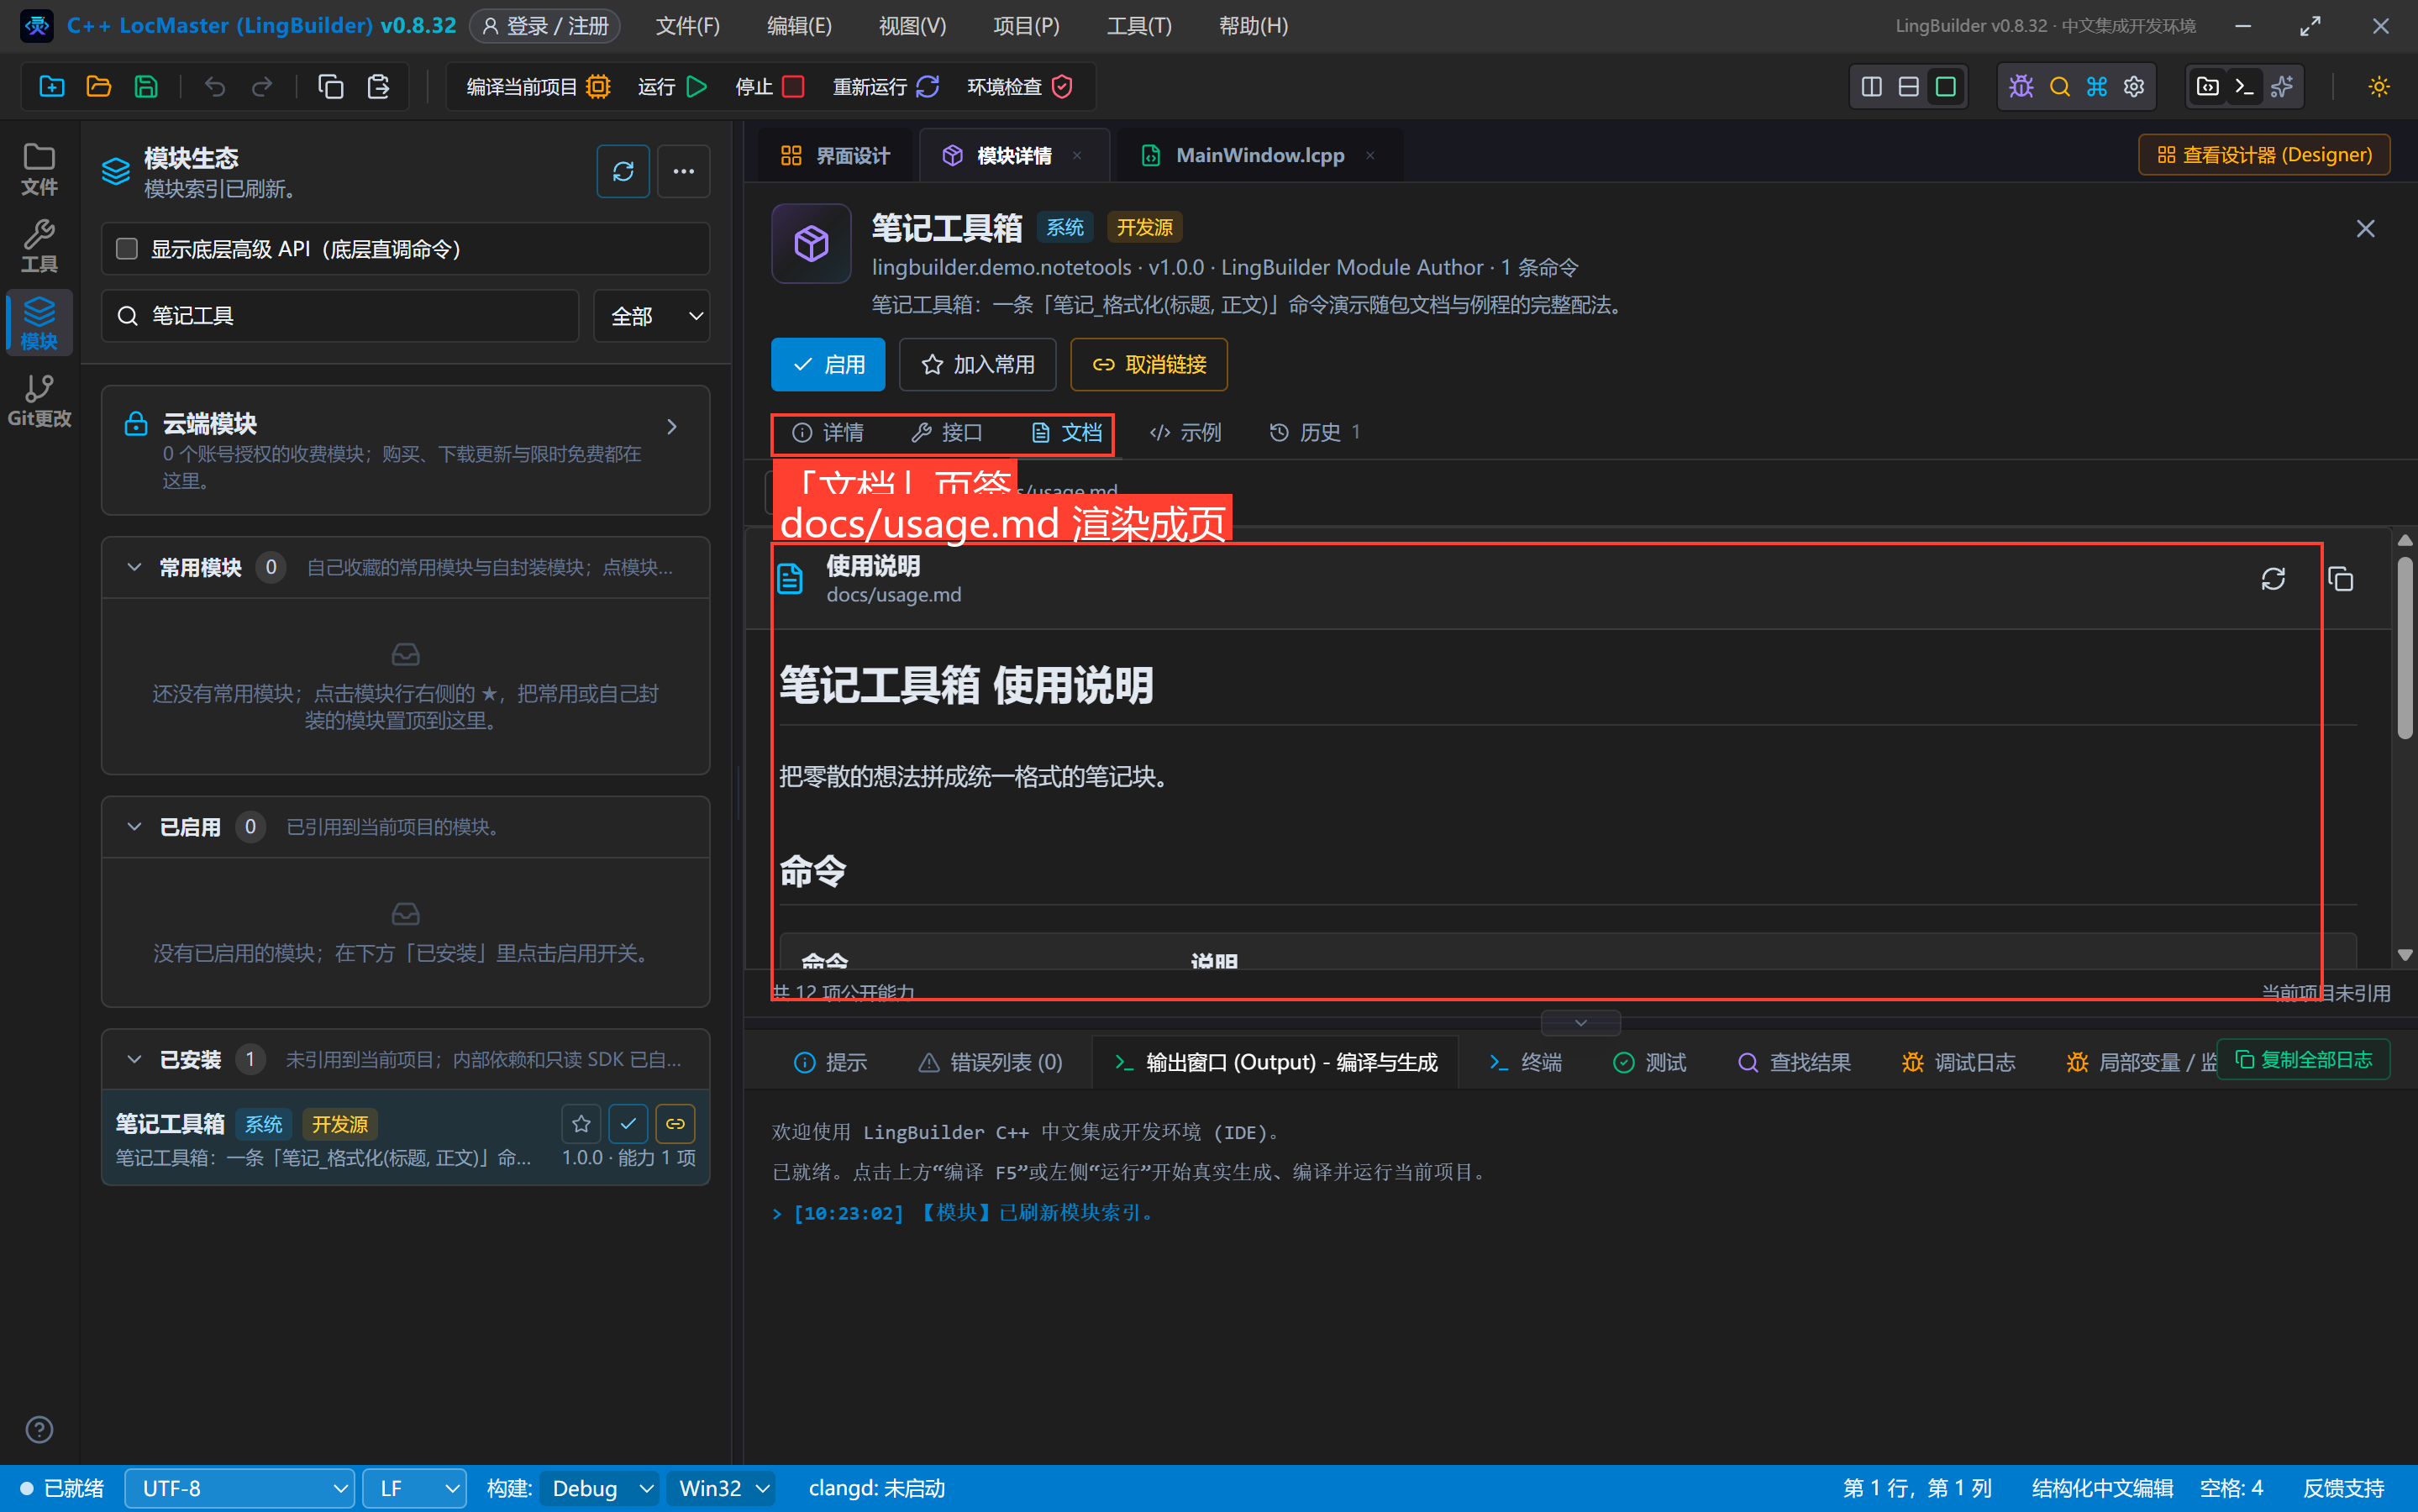Click the copy icon in the toolbar

(x=331, y=87)
